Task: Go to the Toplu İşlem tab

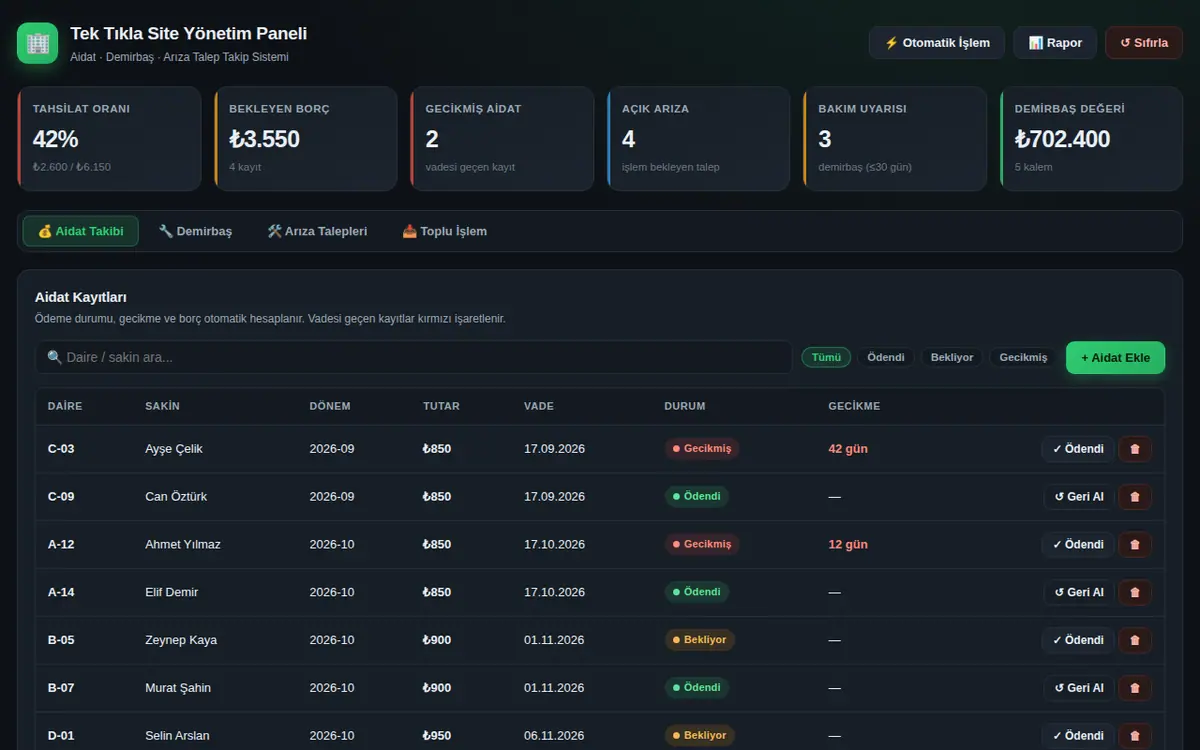Action: 444,231
